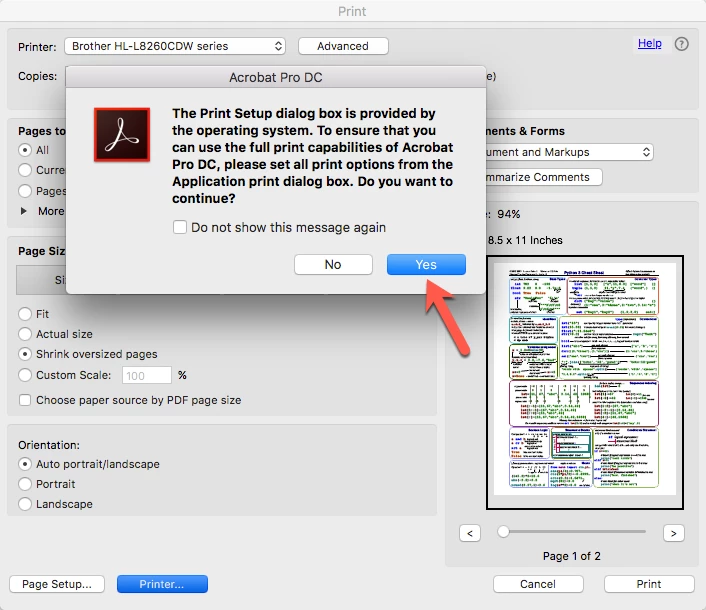Viewport: 706px width, 610px height.
Task: Click the Page Setup button
Action: click(x=57, y=584)
